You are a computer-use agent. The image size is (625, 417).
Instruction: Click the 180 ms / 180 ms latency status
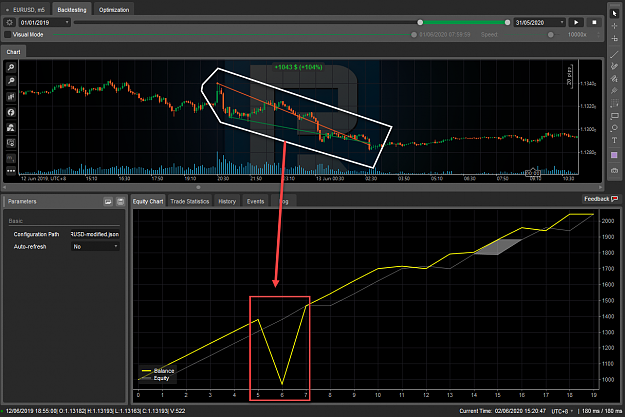[602, 411]
